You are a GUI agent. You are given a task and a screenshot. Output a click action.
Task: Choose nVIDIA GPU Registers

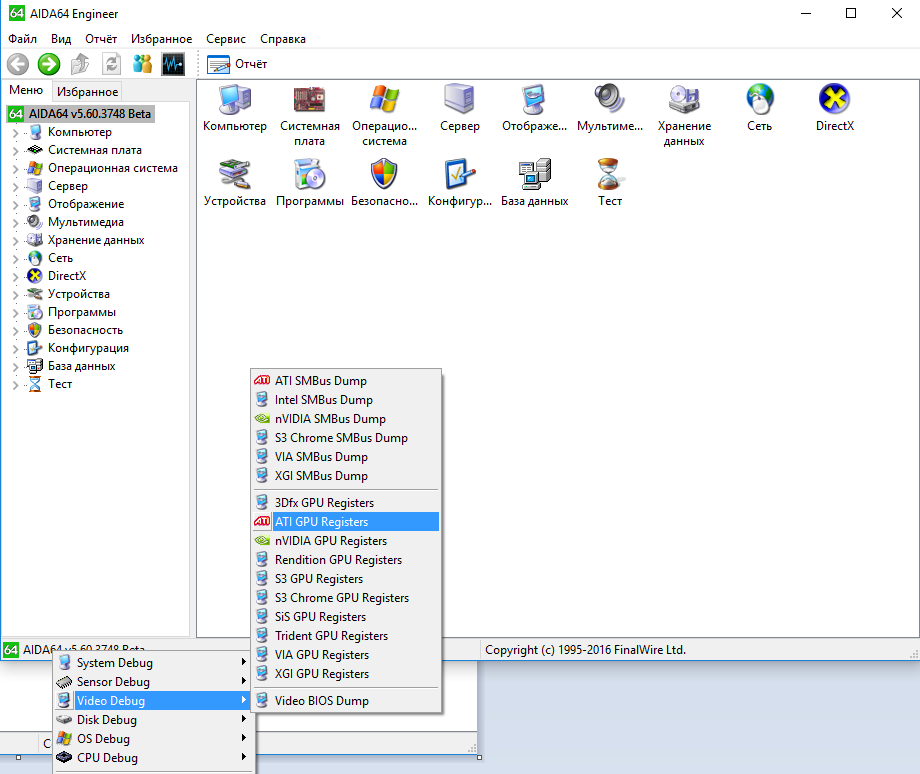click(346, 541)
